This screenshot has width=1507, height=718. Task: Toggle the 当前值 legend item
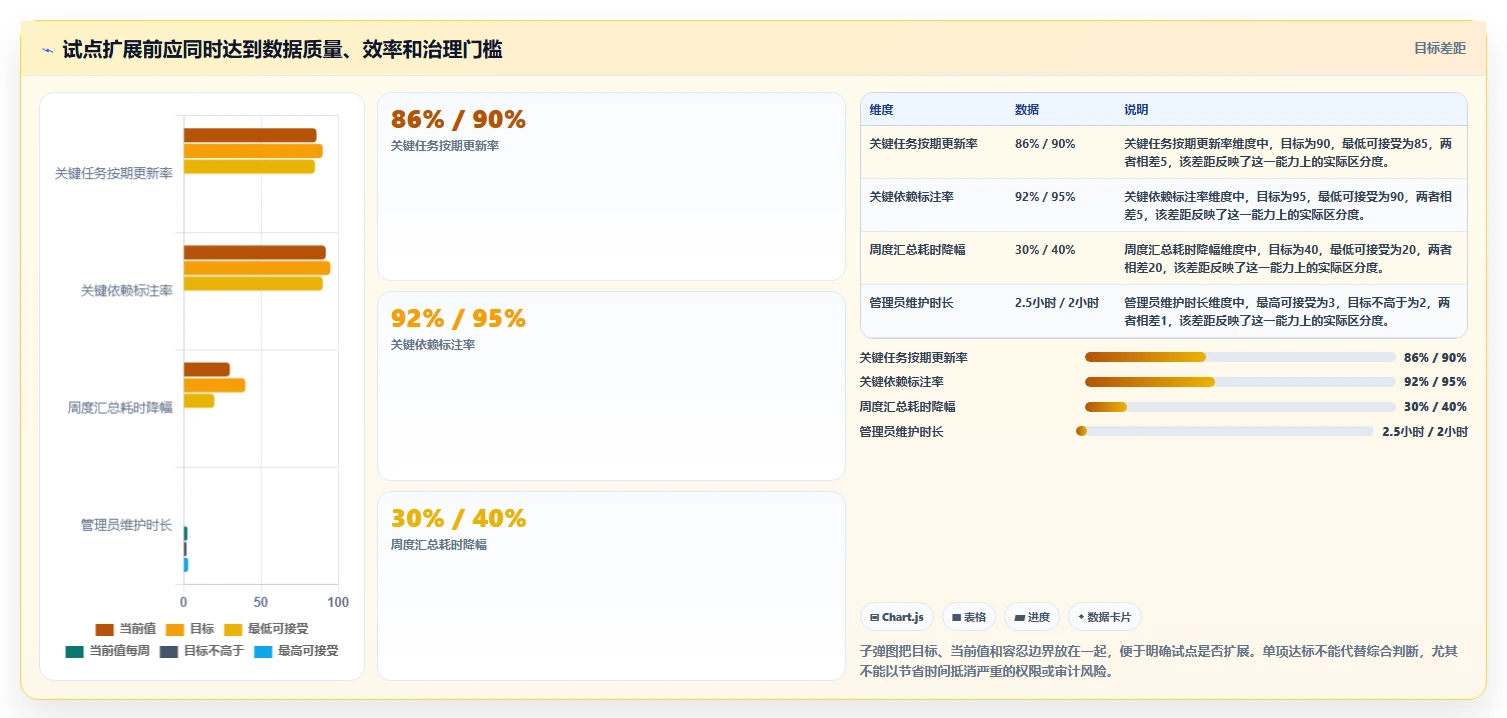[x=125, y=629]
